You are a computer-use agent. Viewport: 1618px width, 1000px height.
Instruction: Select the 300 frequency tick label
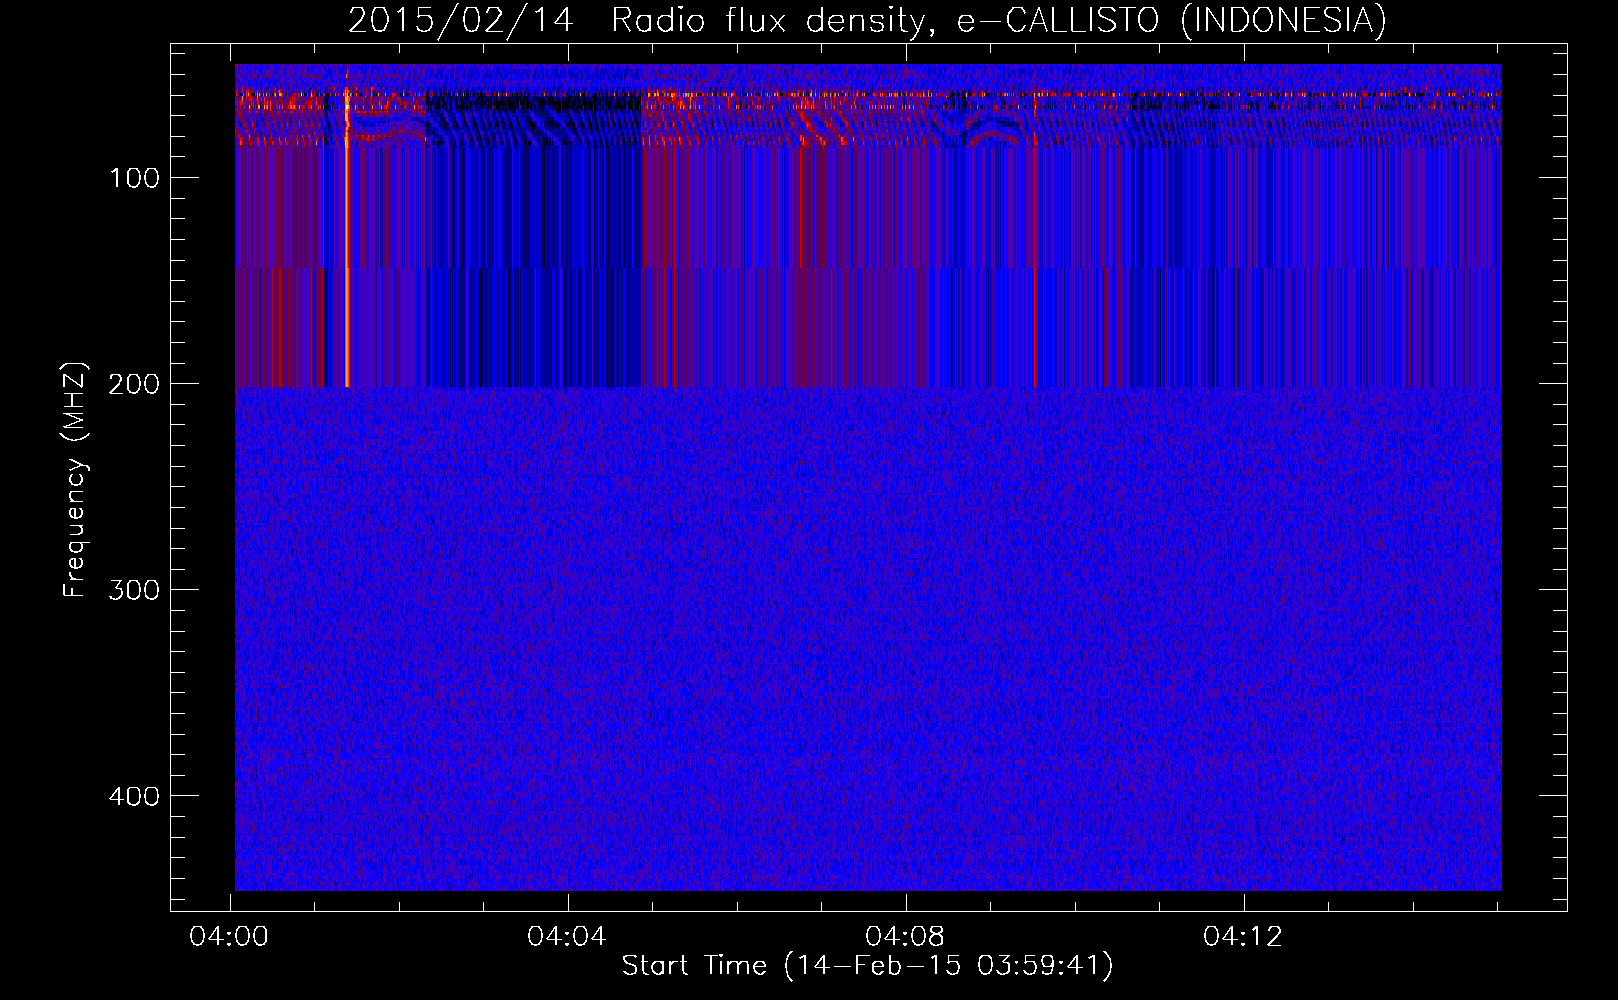pos(135,591)
